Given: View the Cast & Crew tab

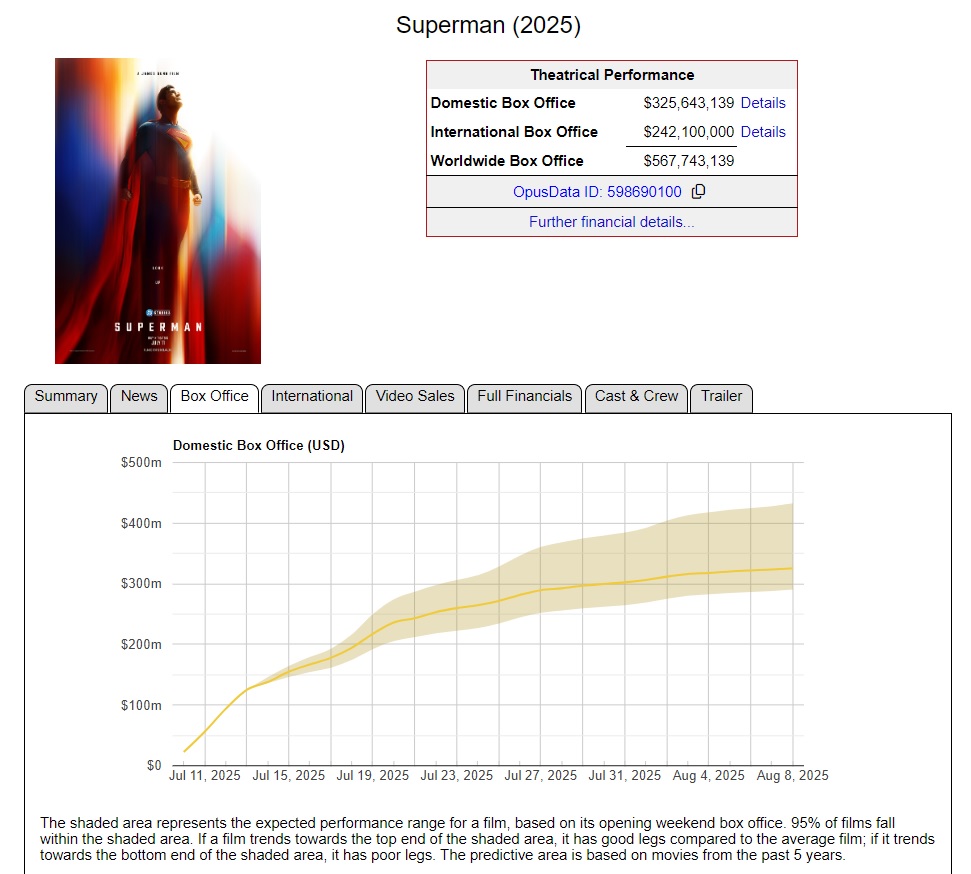Looking at the screenshot, I should click(637, 396).
